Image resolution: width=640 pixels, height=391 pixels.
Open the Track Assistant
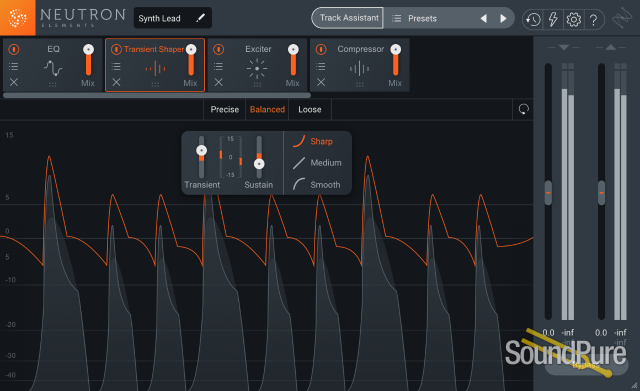[x=348, y=18]
